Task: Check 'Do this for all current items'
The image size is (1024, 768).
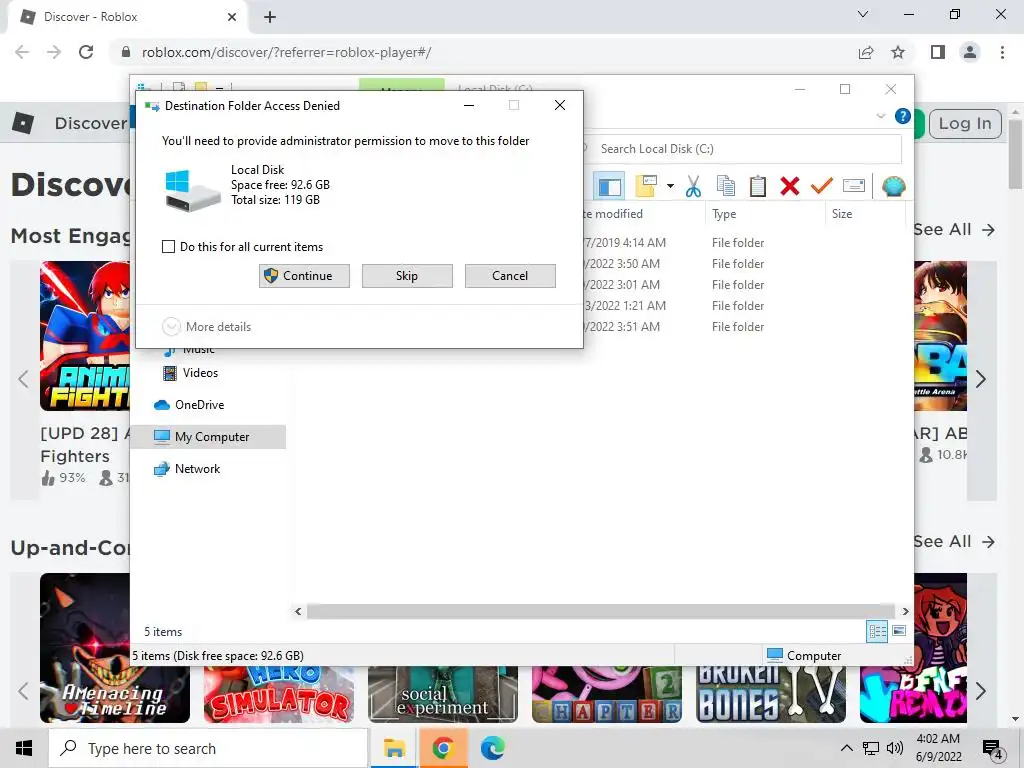Action: (168, 247)
